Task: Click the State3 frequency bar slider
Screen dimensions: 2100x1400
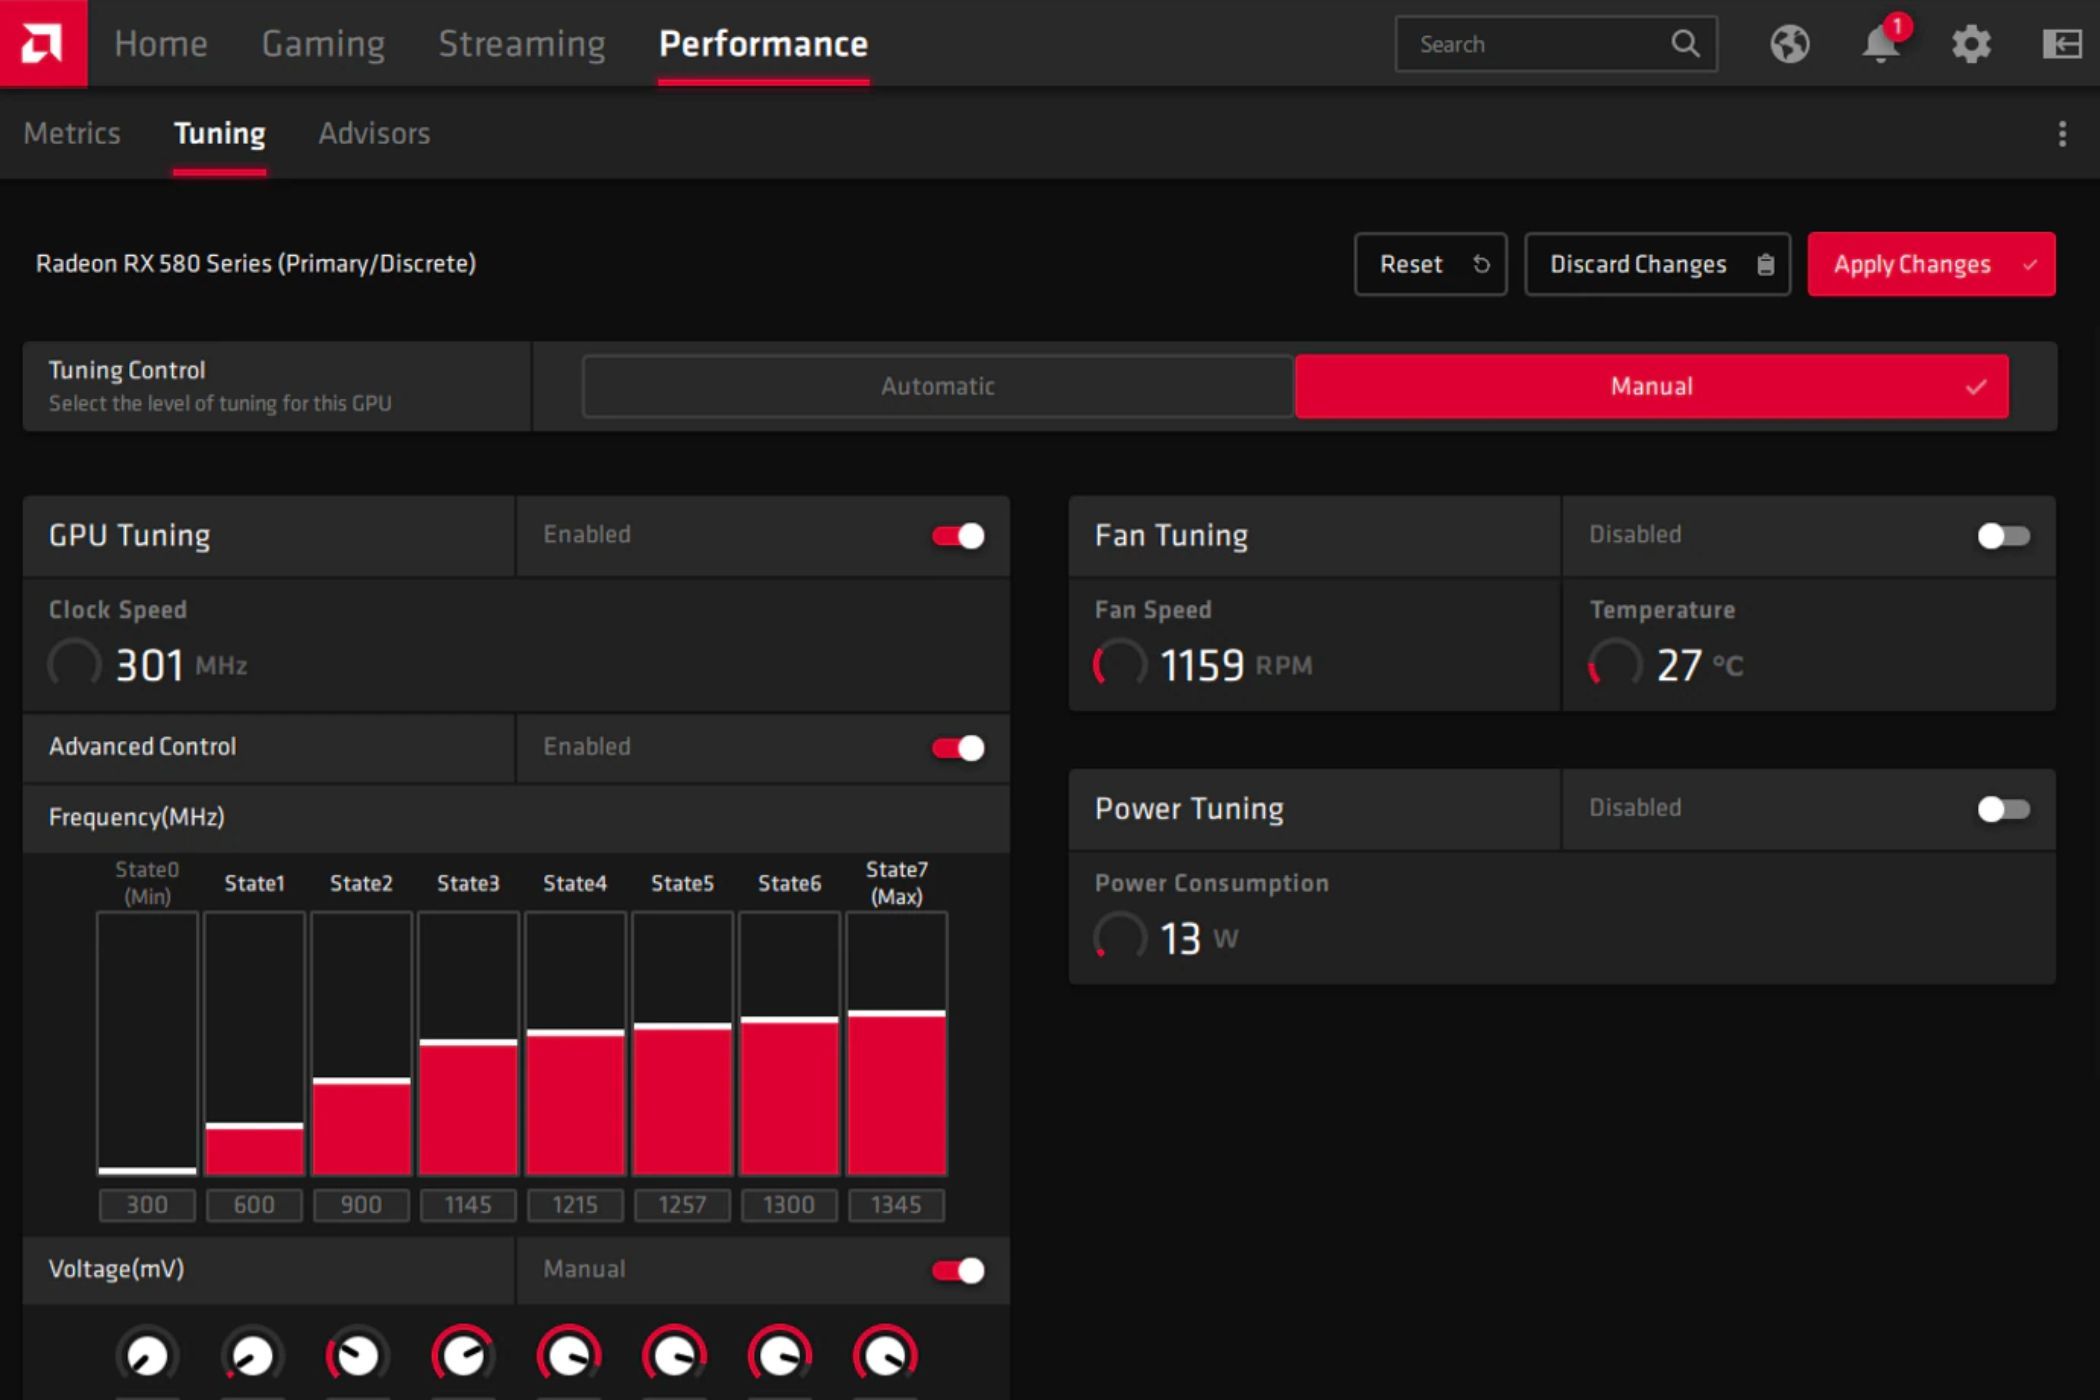Action: pos(468,1042)
